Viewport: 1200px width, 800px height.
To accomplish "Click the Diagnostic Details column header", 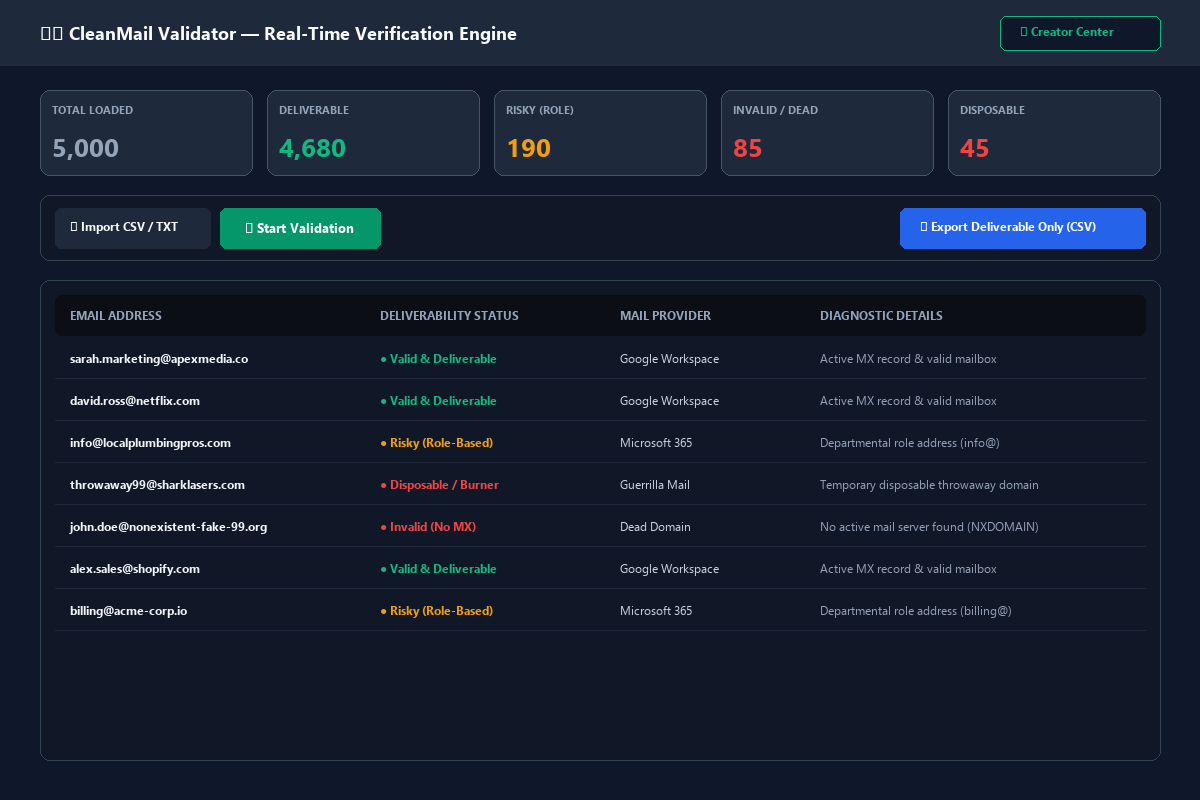I will coord(881,316).
